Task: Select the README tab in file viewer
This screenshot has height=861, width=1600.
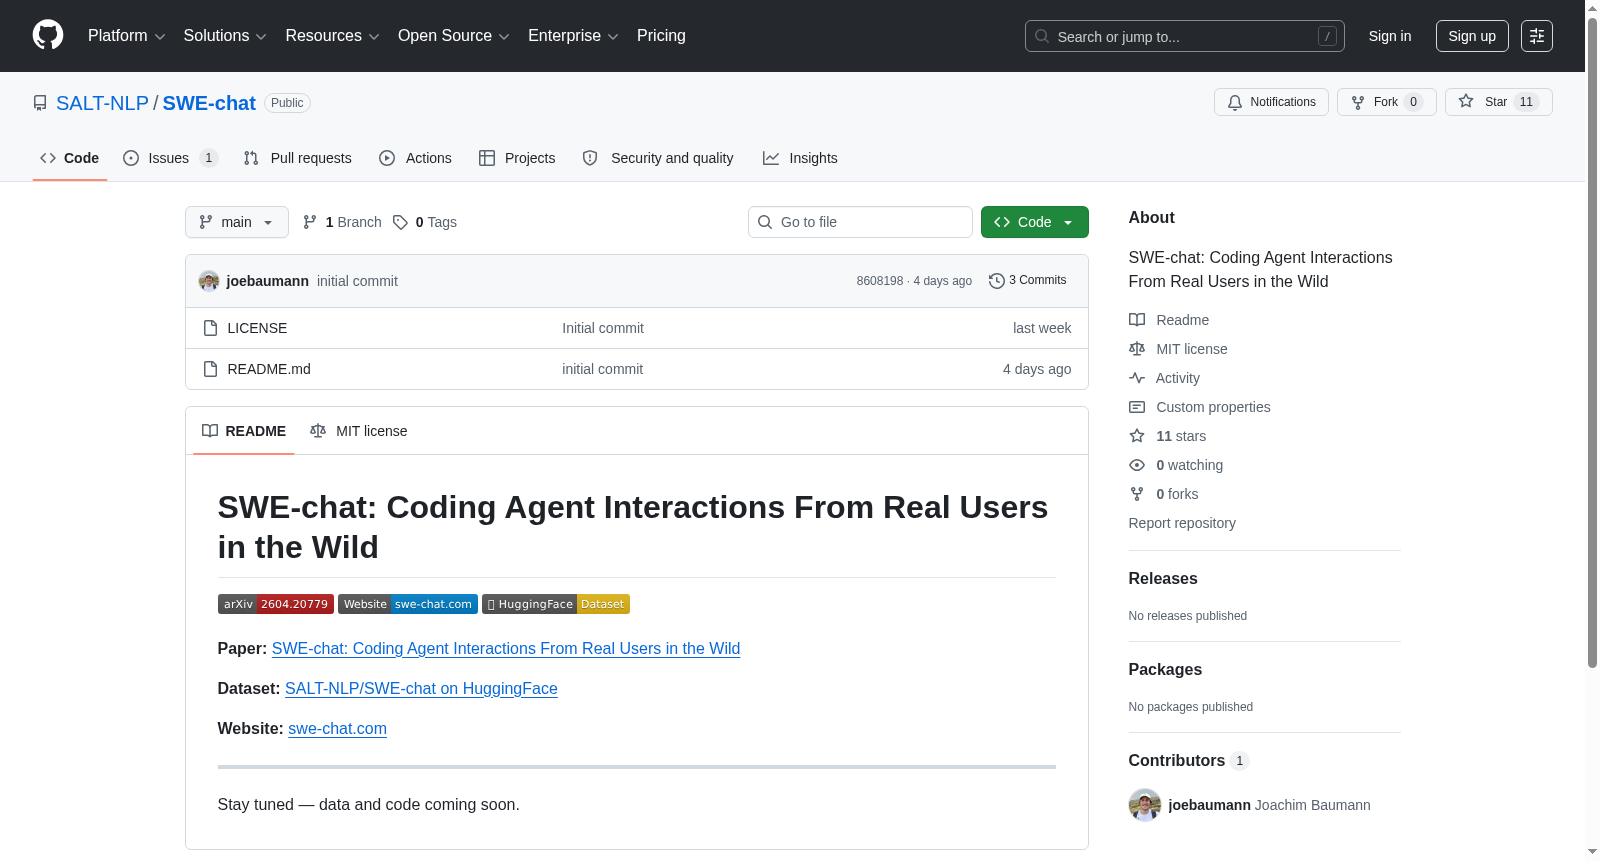Action: 244,431
